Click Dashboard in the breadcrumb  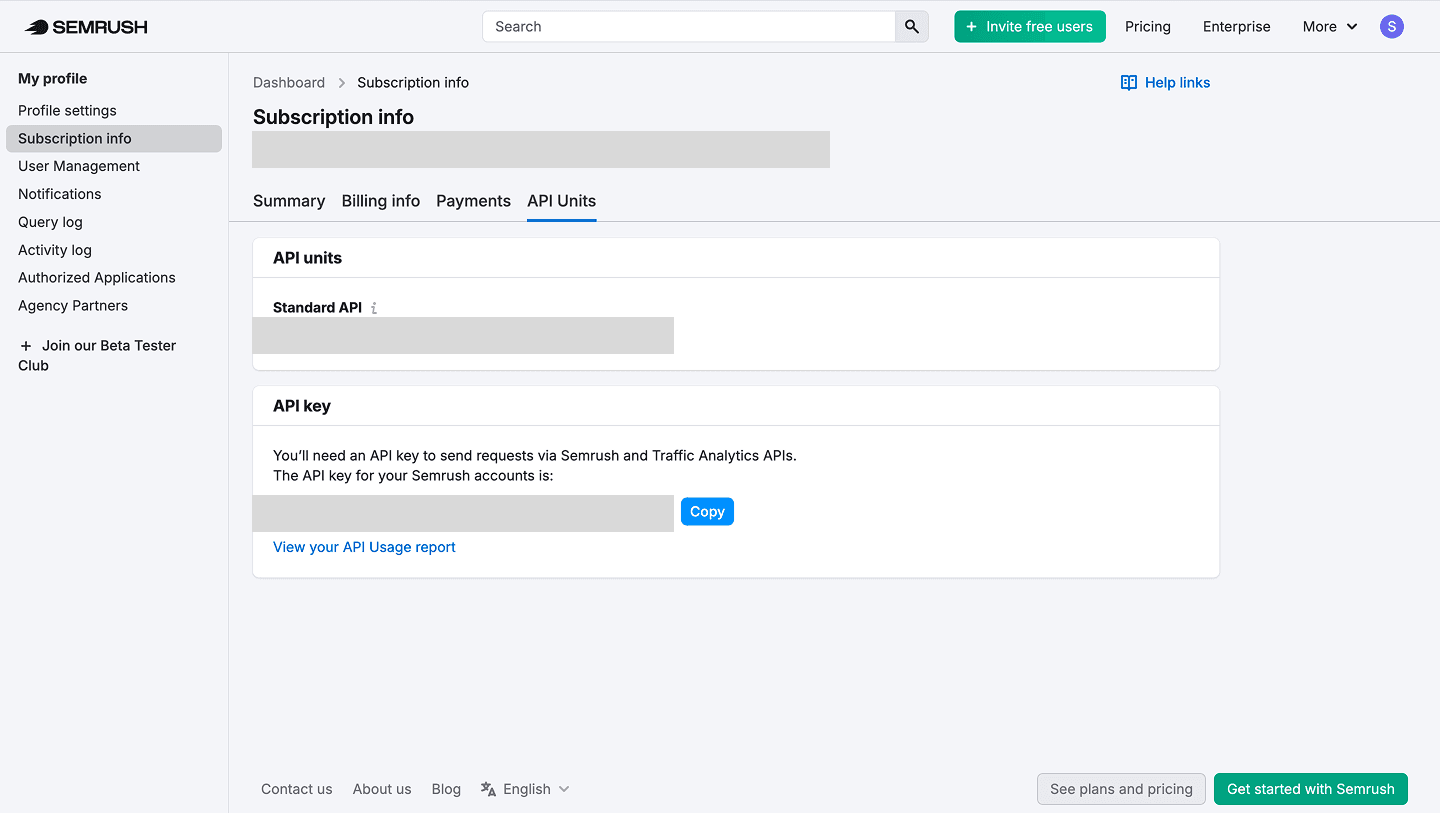tap(289, 83)
